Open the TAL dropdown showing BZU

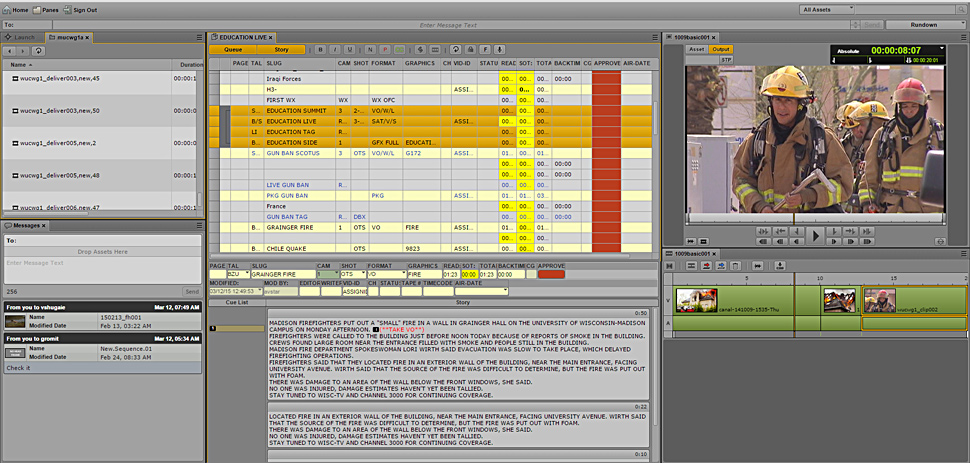click(x=239, y=274)
